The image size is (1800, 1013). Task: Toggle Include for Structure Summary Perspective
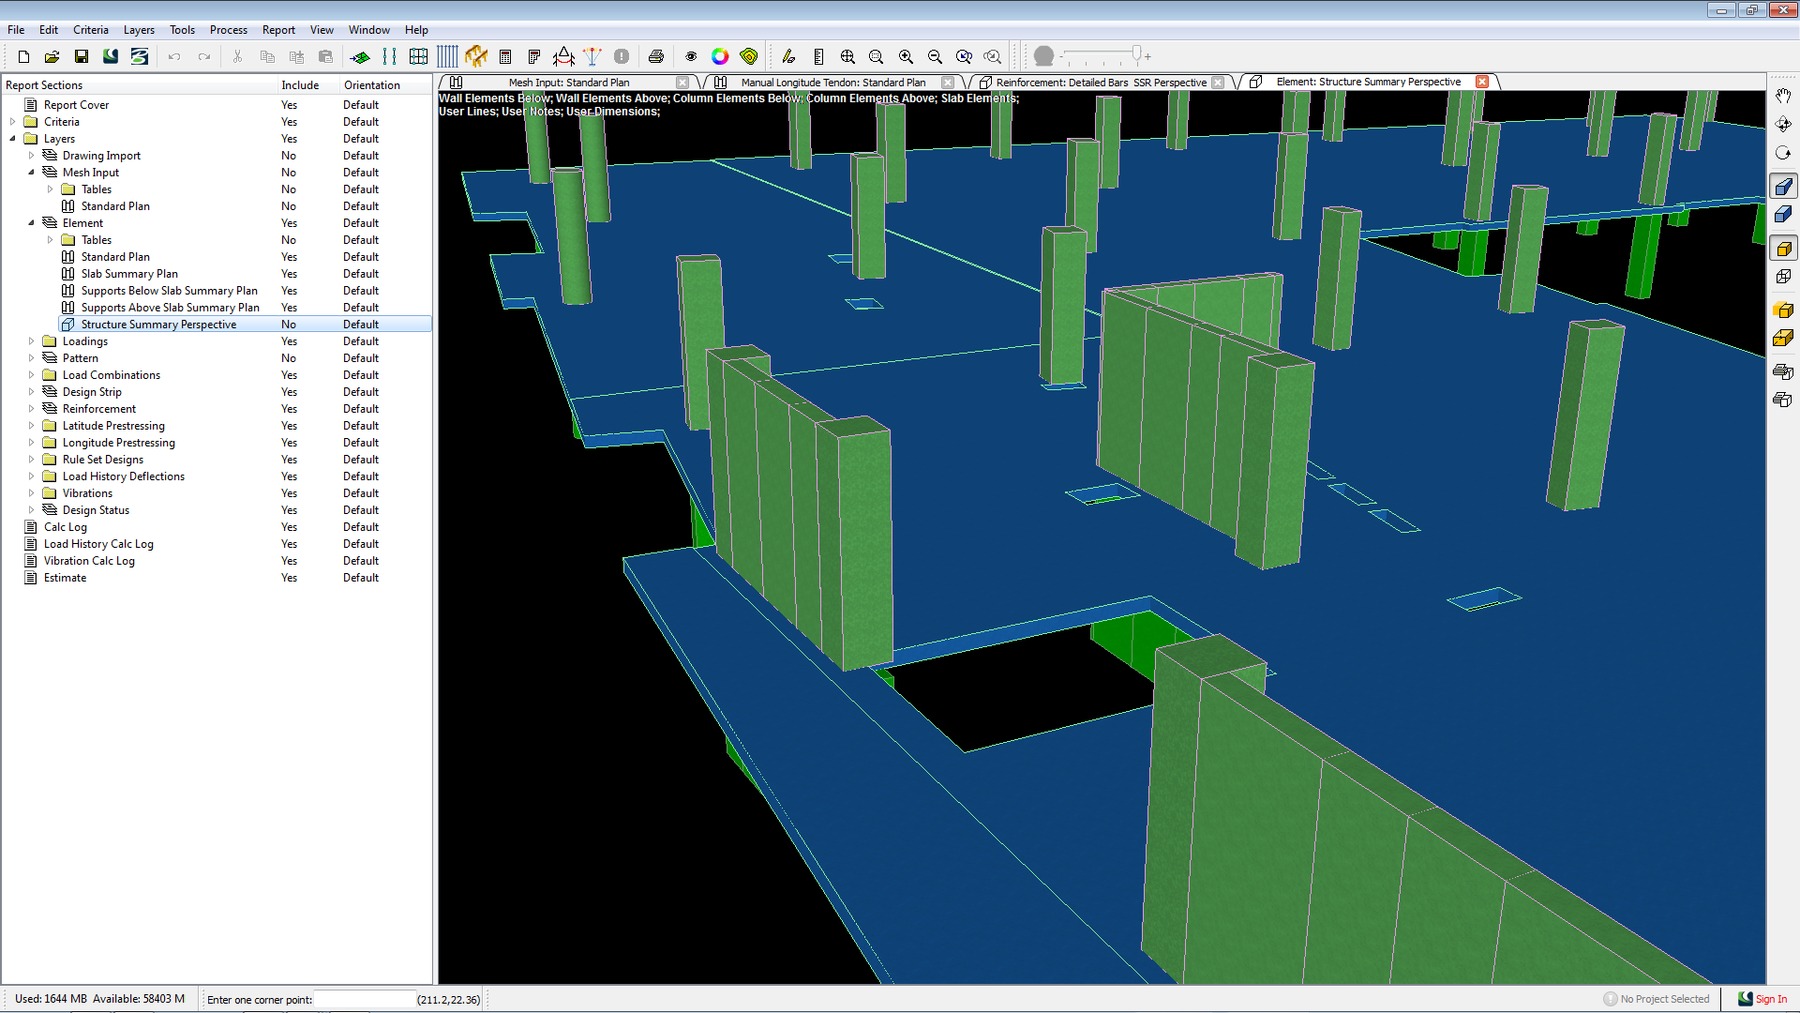pyautogui.click(x=289, y=325)
